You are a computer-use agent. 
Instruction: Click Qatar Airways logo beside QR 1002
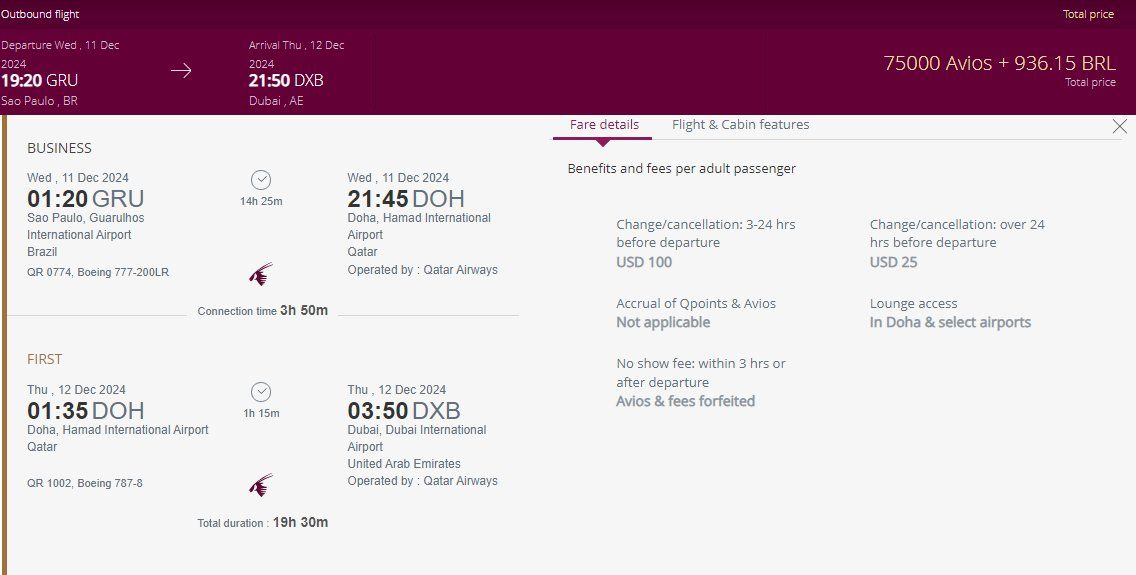click(x=260, y=486)
